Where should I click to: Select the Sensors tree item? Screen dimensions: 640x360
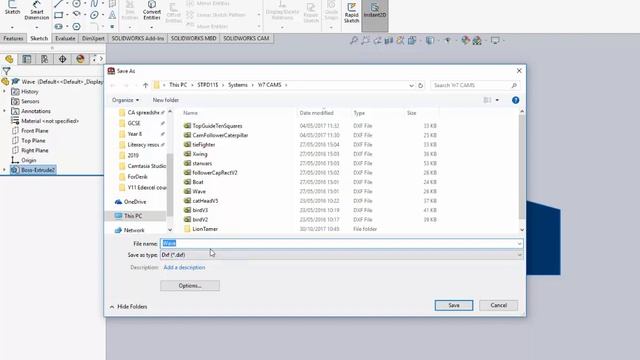[30, 101]
